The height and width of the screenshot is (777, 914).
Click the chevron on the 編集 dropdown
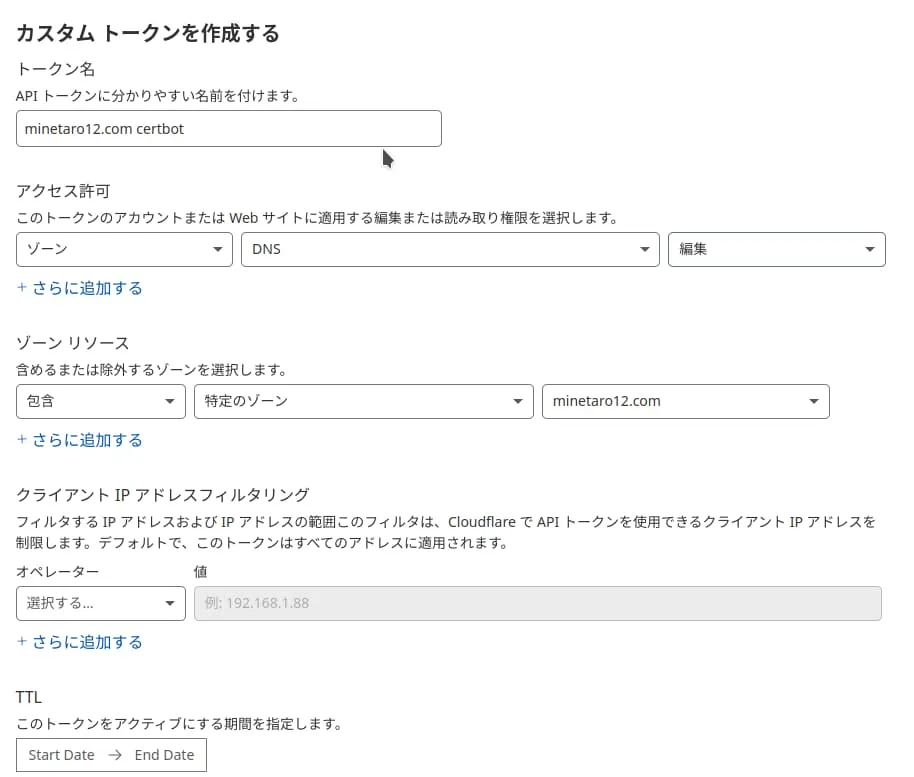(870, 249)
